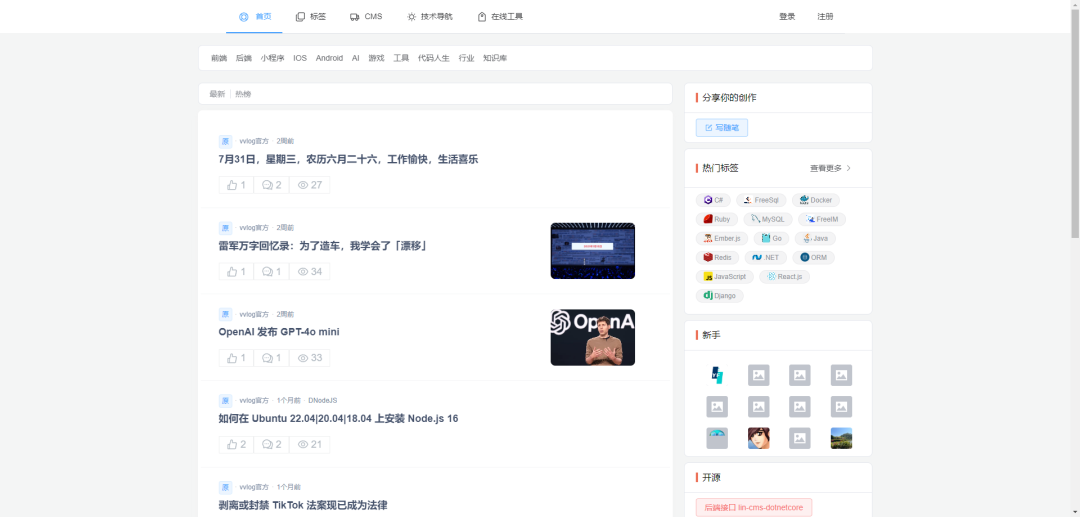Sort articles by 热榜 hot list
The width and height of the screenshot is (1080, 517).
point(243,94)
